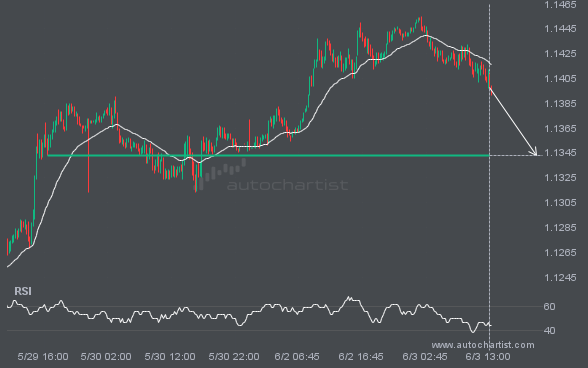588x368 pixels.
Task: Click the 6/3 13:00 time label
Action: 488,356
